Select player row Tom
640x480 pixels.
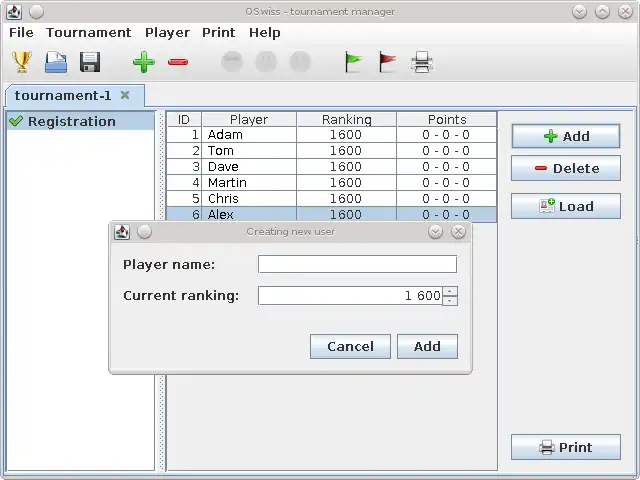pos(331,151)
